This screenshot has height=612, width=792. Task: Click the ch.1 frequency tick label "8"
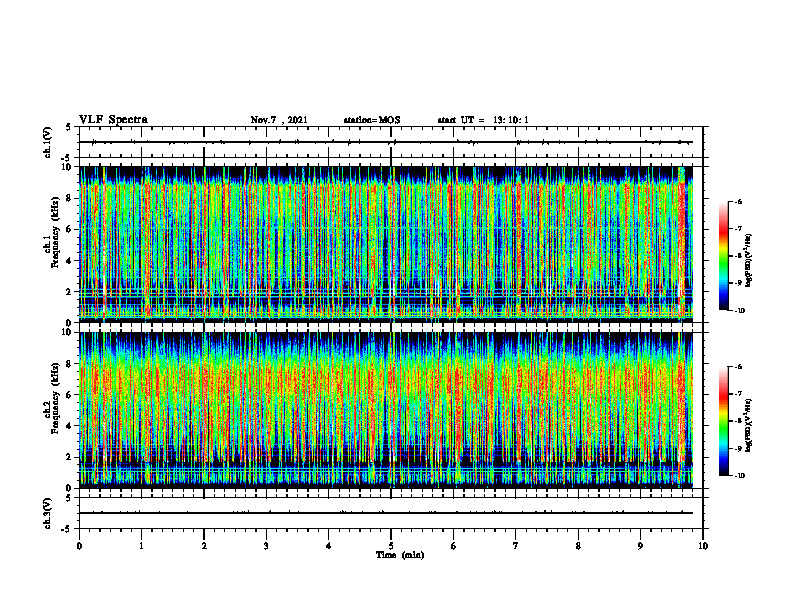coord(69,198)
